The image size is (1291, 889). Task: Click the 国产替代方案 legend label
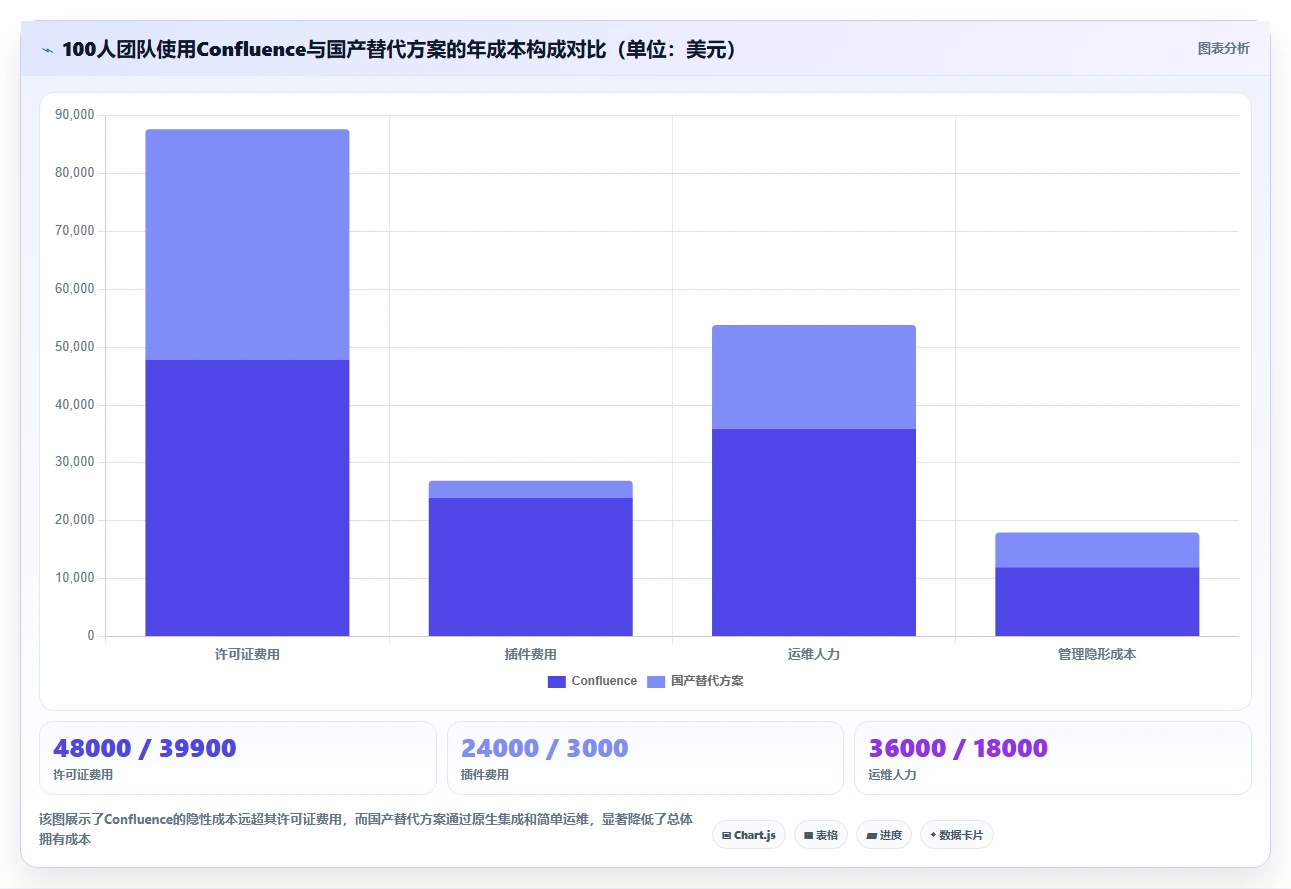point(707,681)
